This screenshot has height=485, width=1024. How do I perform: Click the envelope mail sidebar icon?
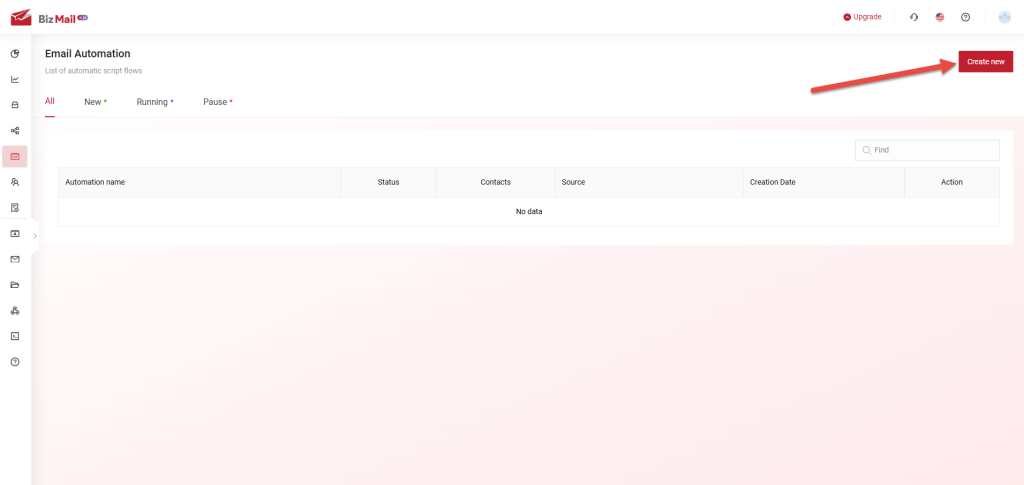[x=15, y=259]
